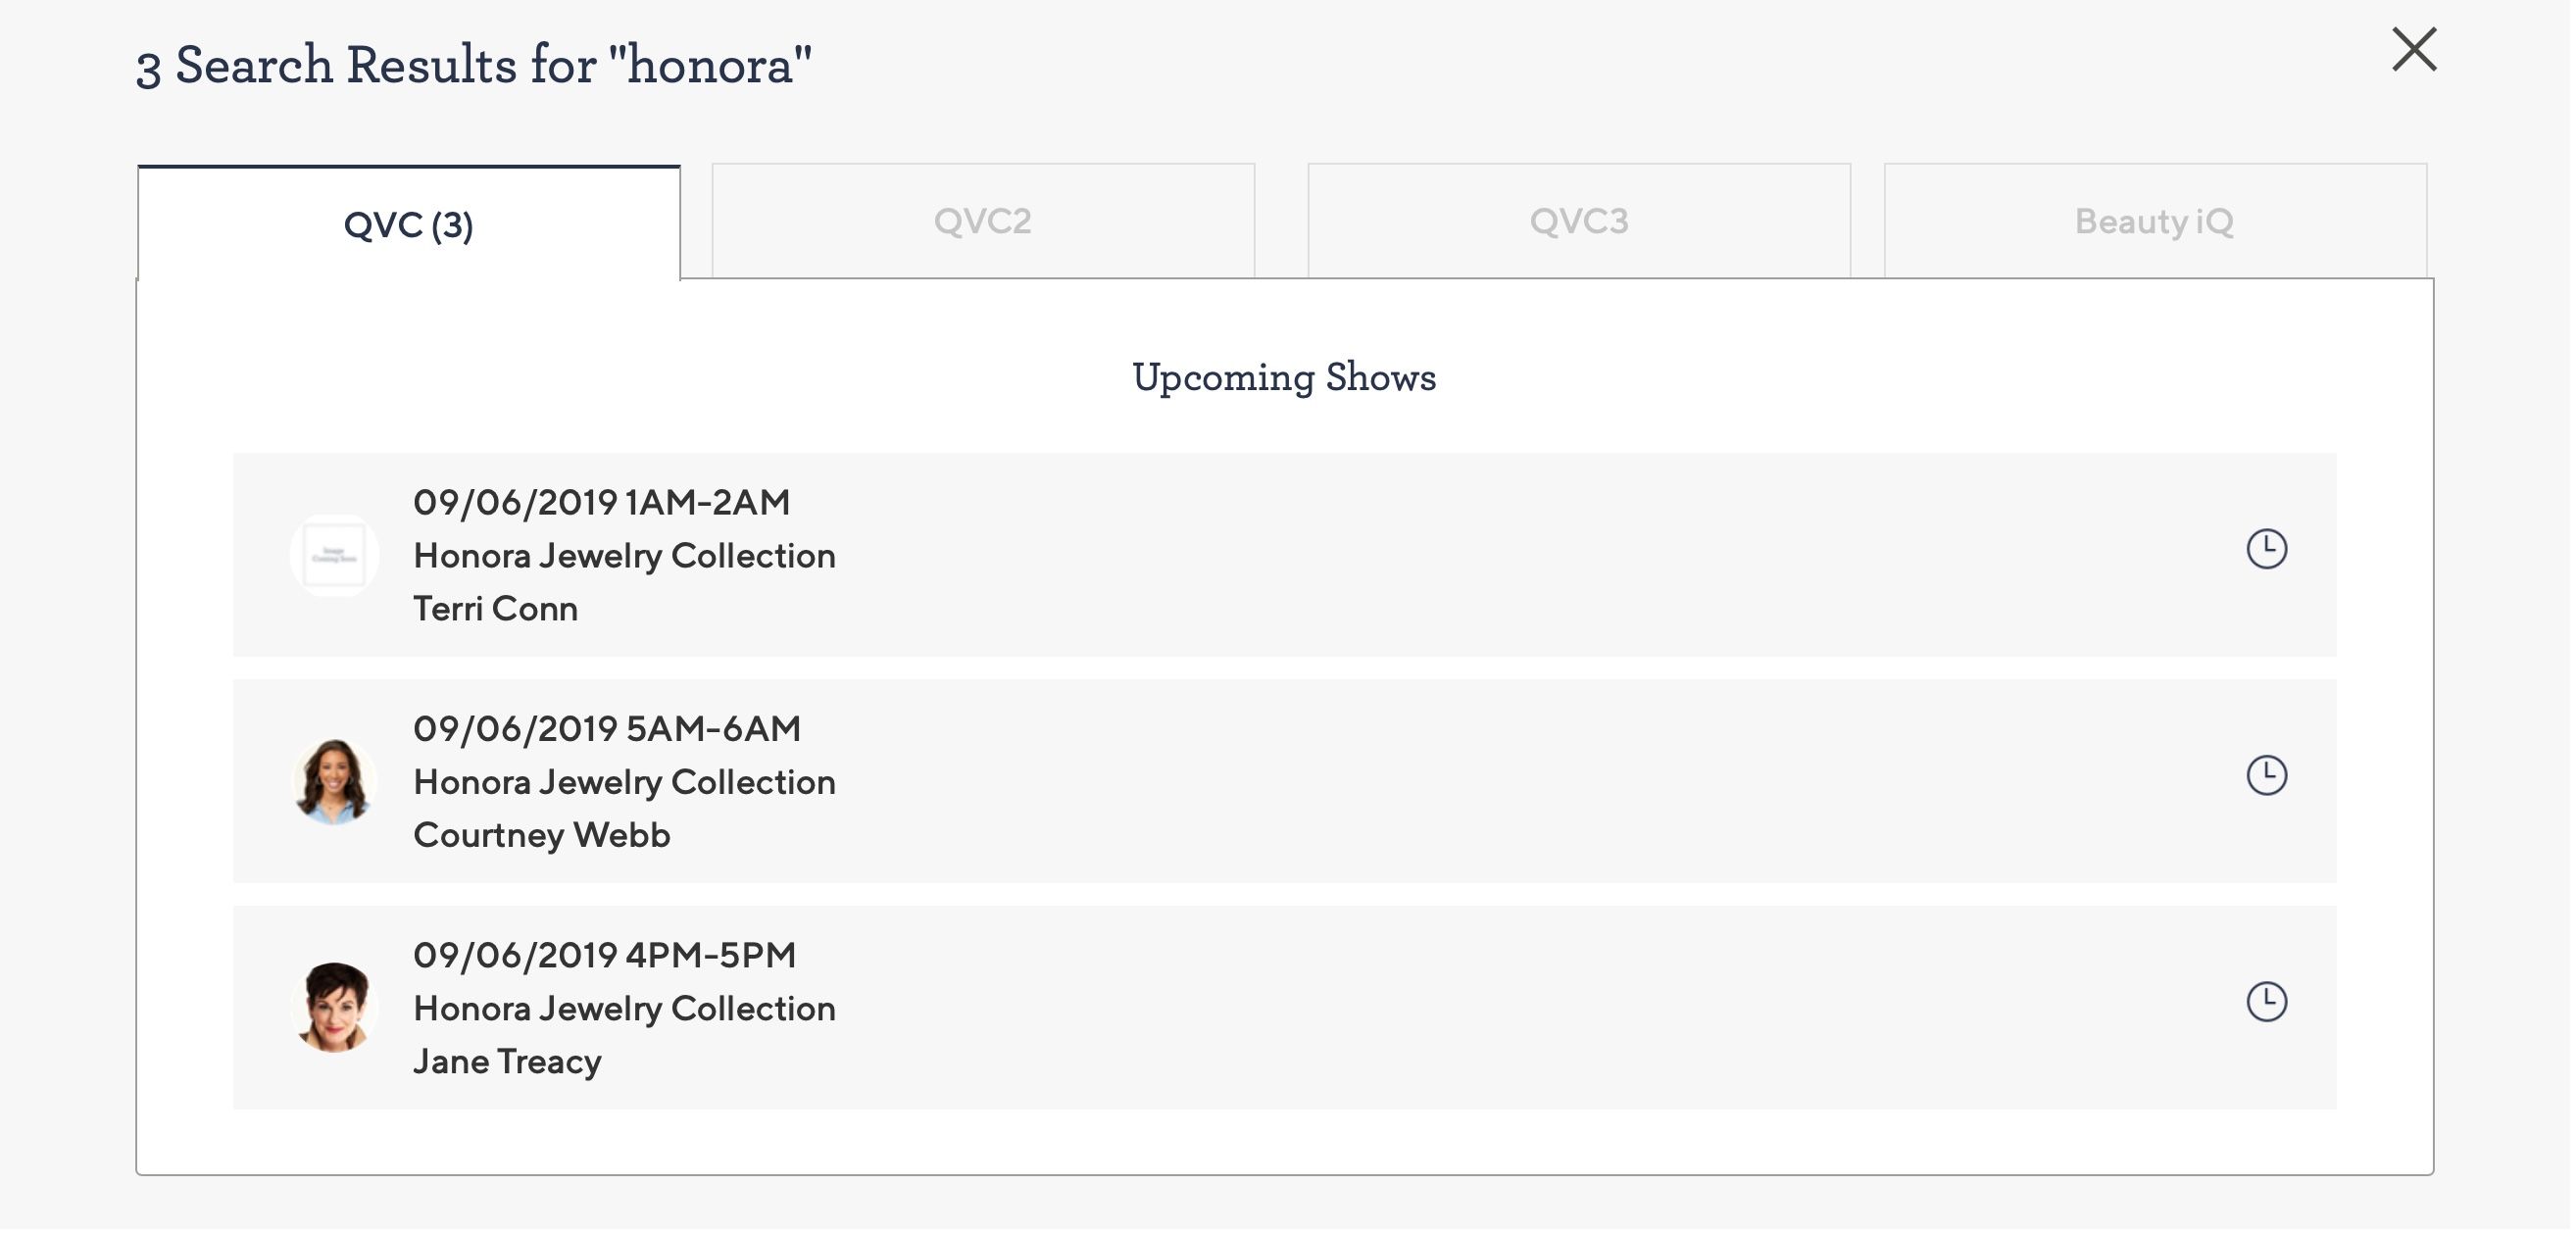
Task: Click Courtney Webb's host photo
Action: click(x=334, y=781)
